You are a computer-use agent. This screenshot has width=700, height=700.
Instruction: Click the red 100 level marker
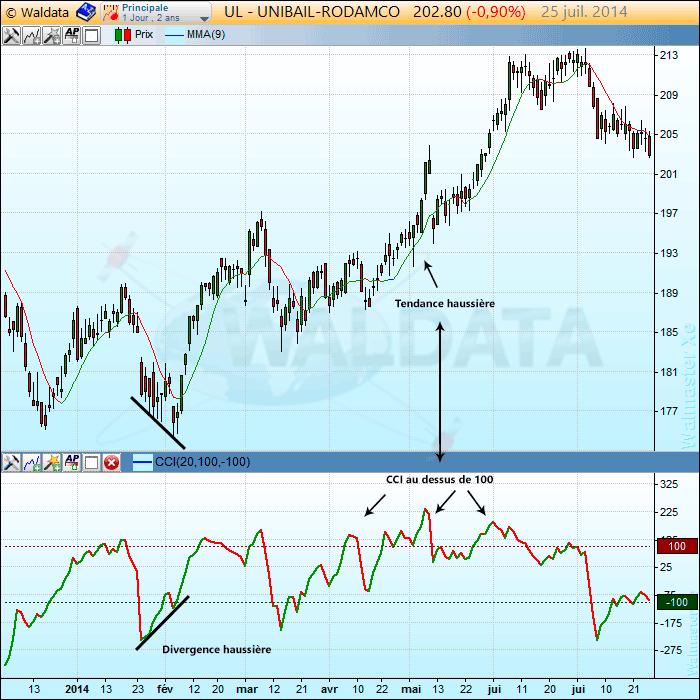pyautogui.click(x=677, y=546)
